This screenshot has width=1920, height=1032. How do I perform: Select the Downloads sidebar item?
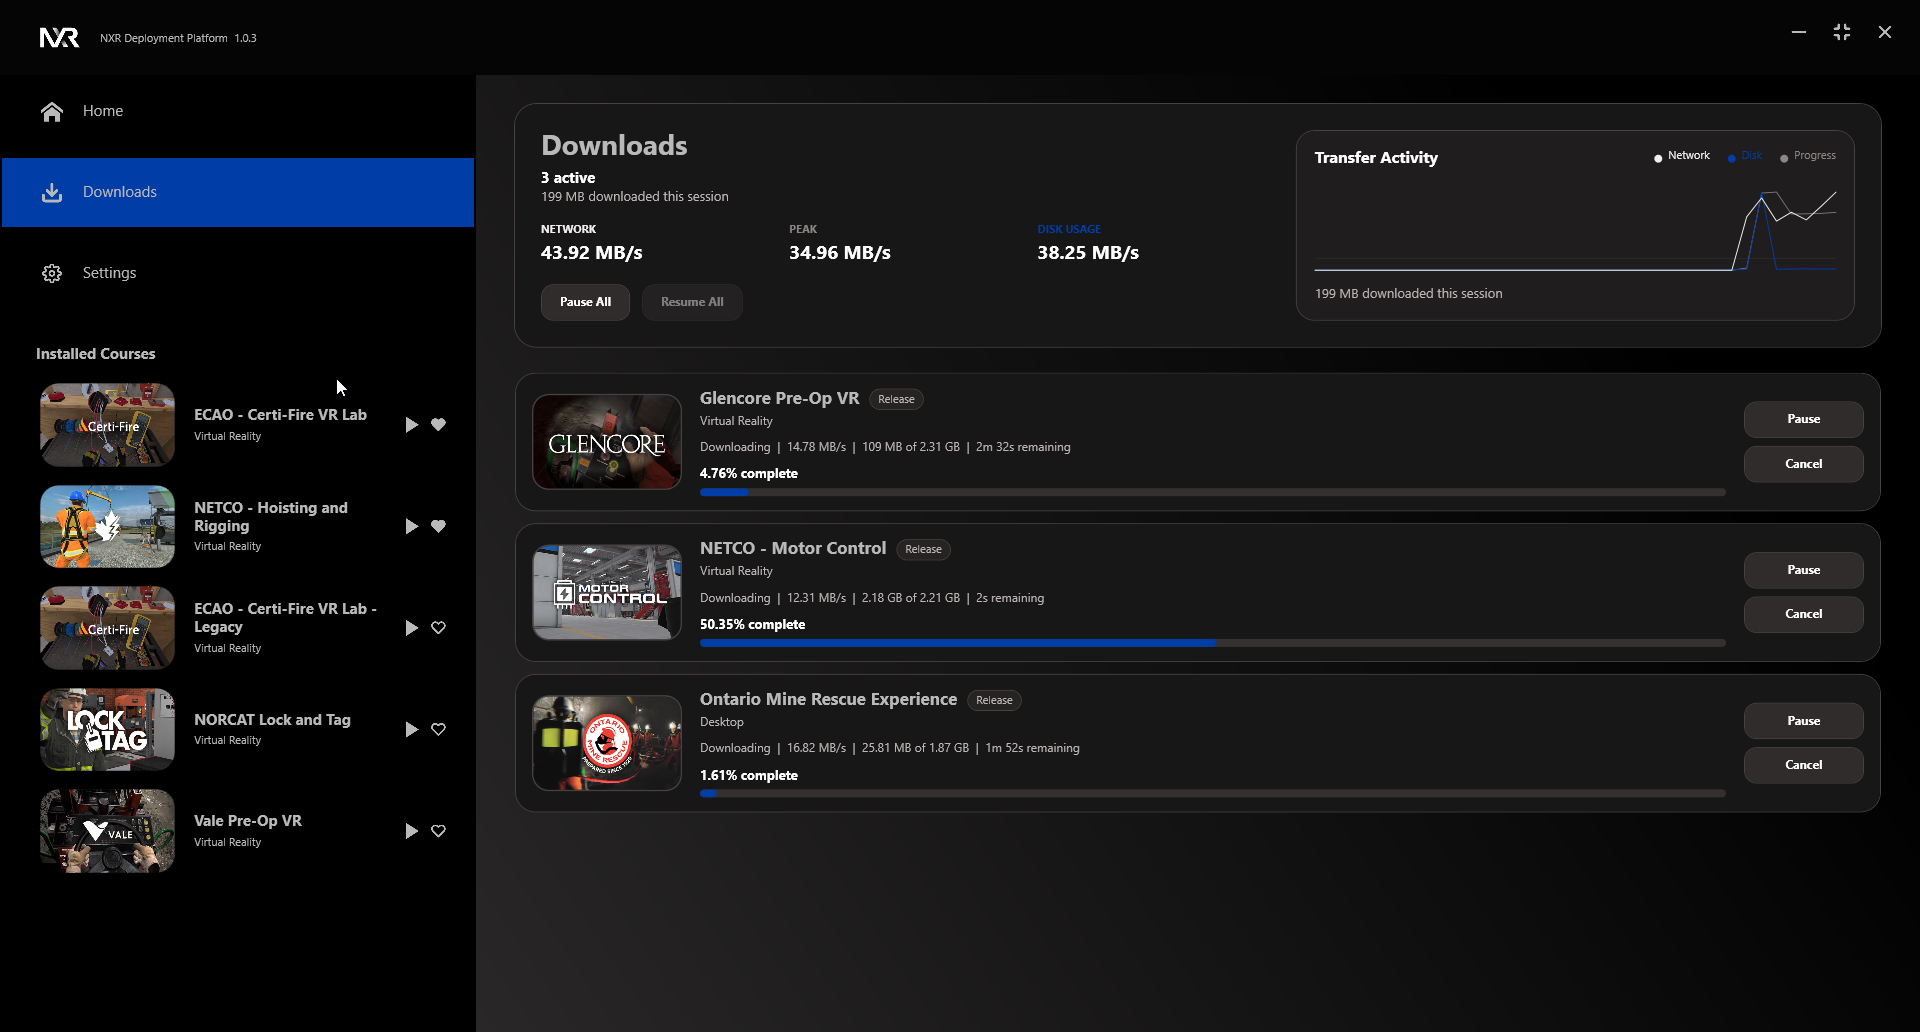pyautogui.click(x=238, y=192)
